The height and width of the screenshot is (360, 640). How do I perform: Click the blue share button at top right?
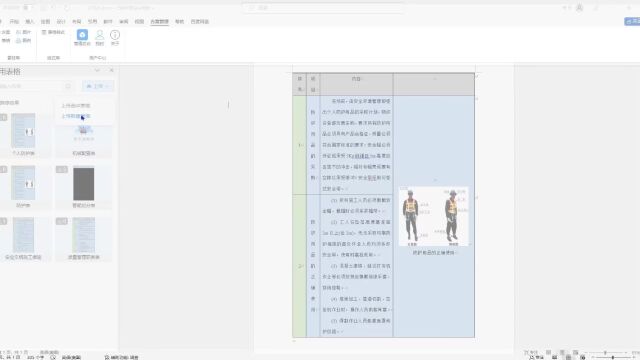[x=632, y=21]
